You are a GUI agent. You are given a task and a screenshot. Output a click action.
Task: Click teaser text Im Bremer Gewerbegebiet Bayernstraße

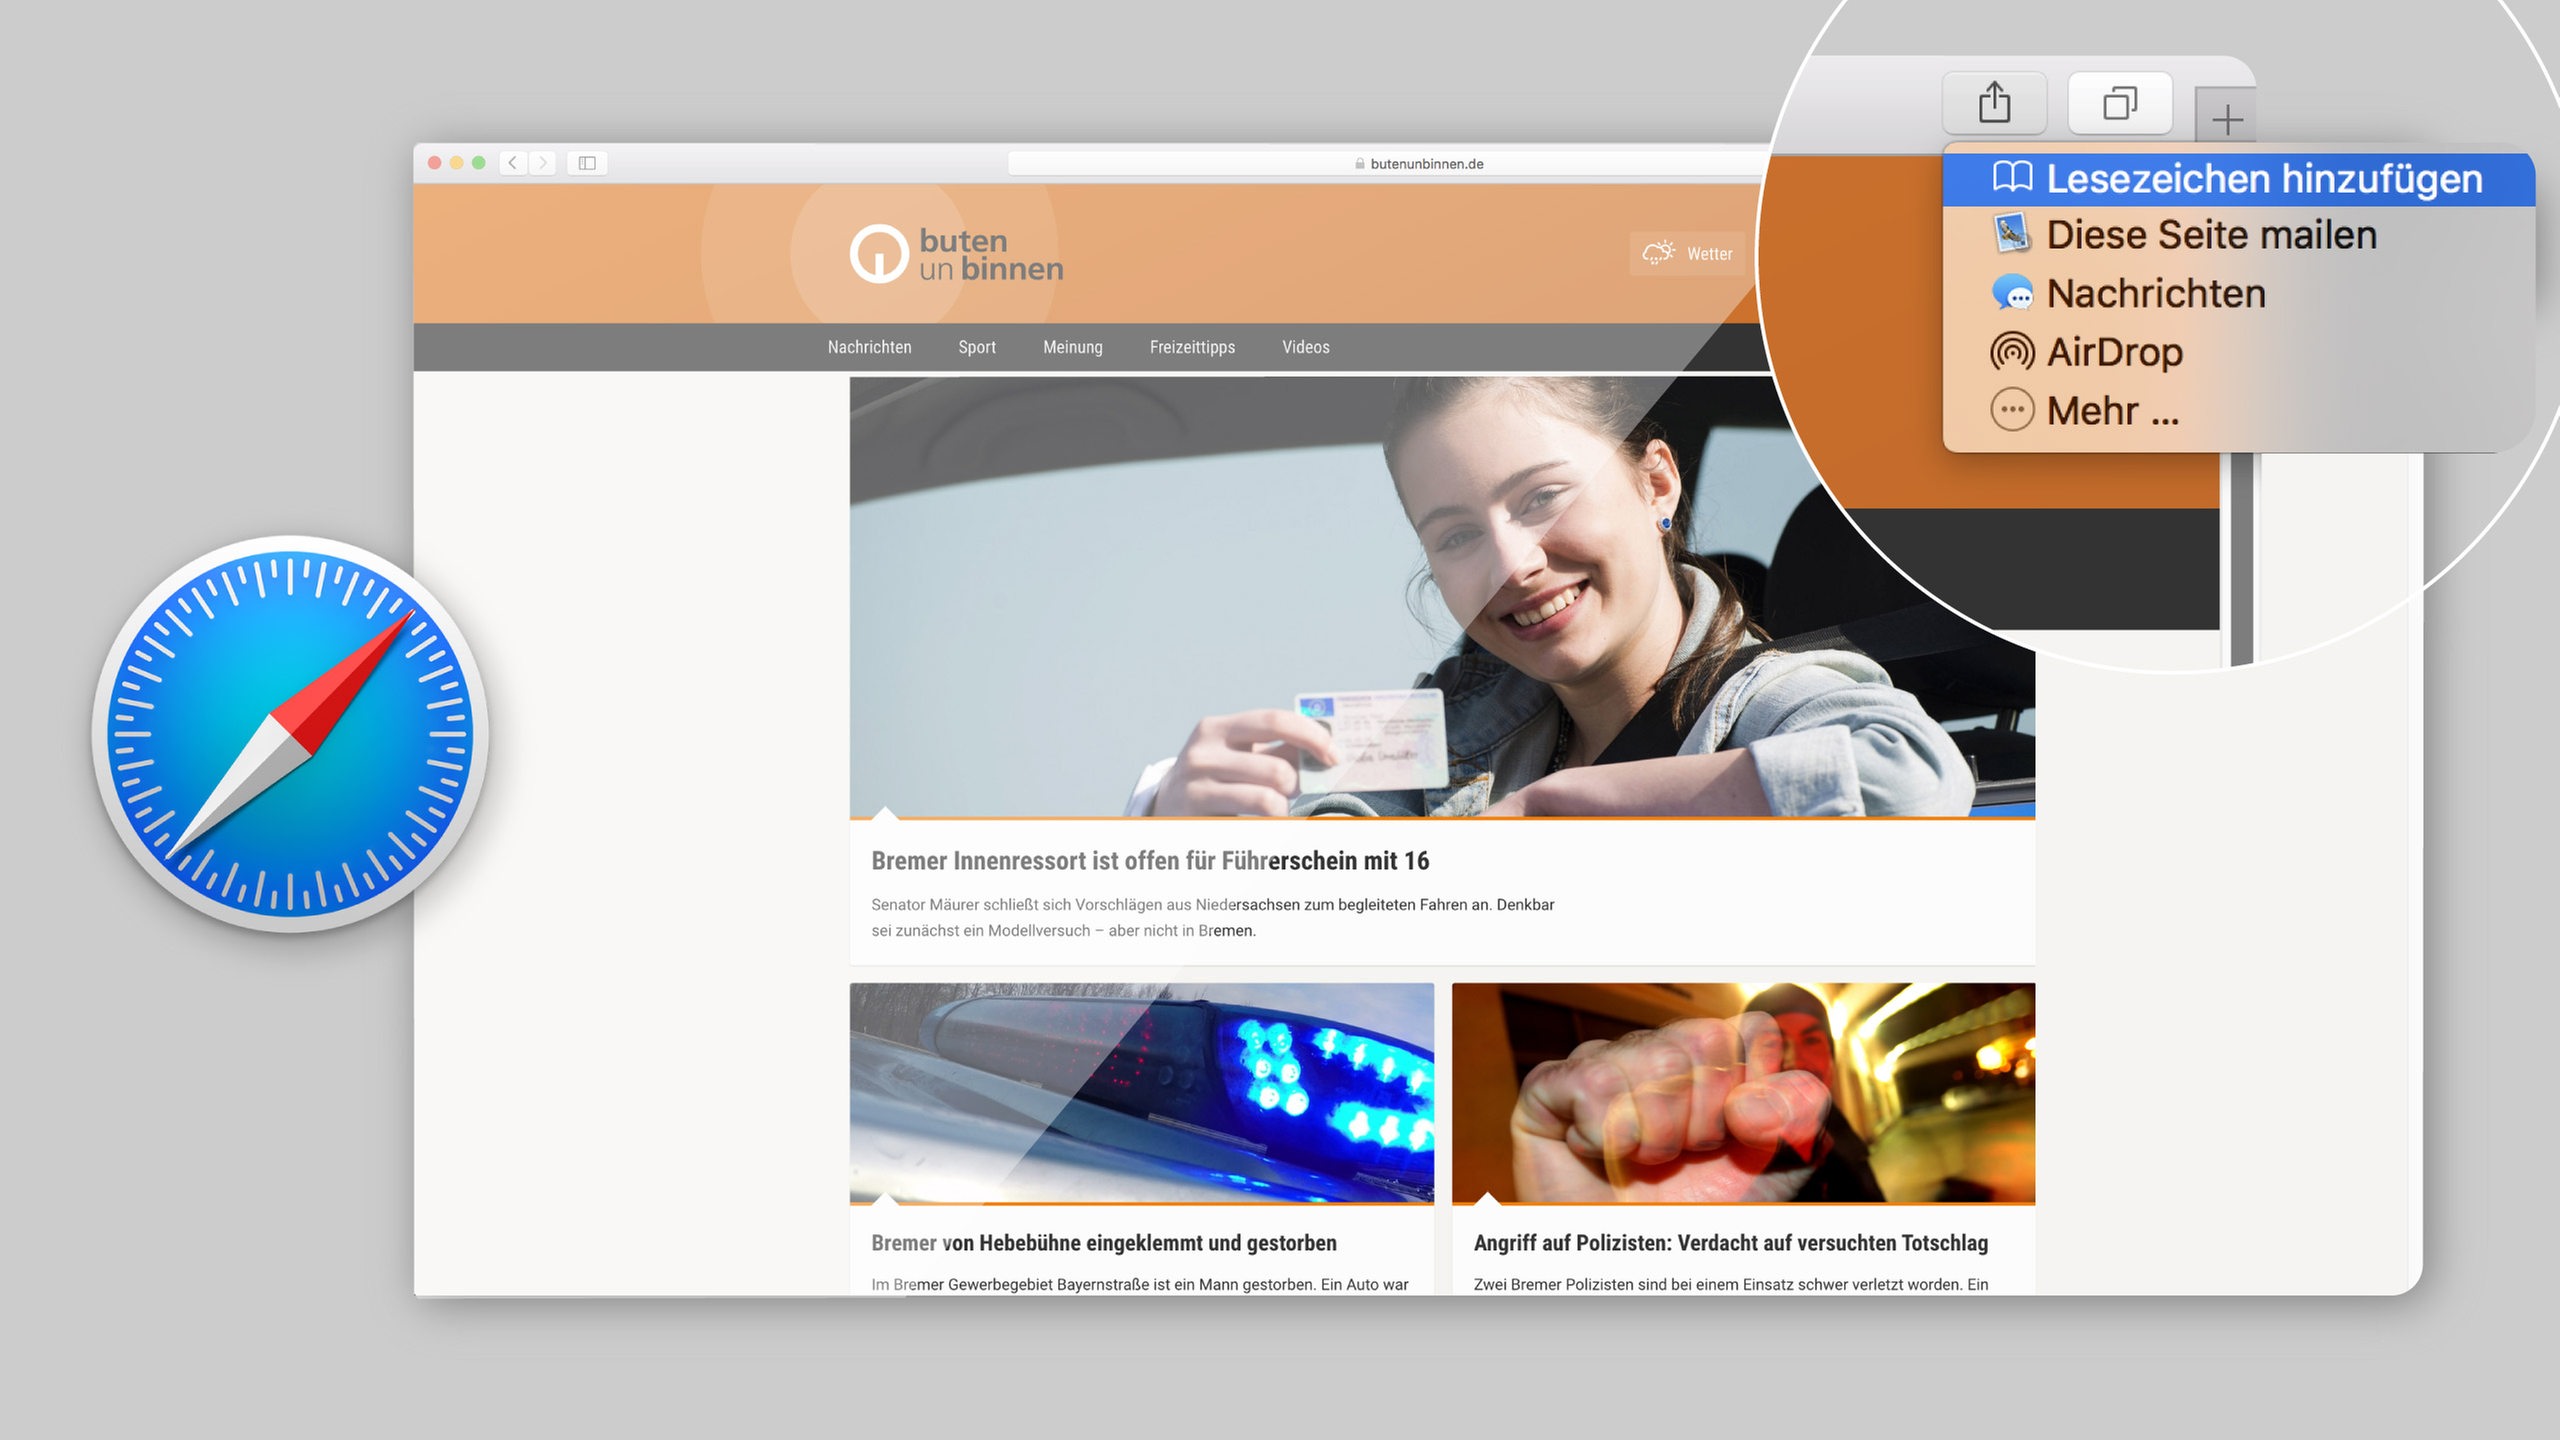click(x=1139, y=1284)
